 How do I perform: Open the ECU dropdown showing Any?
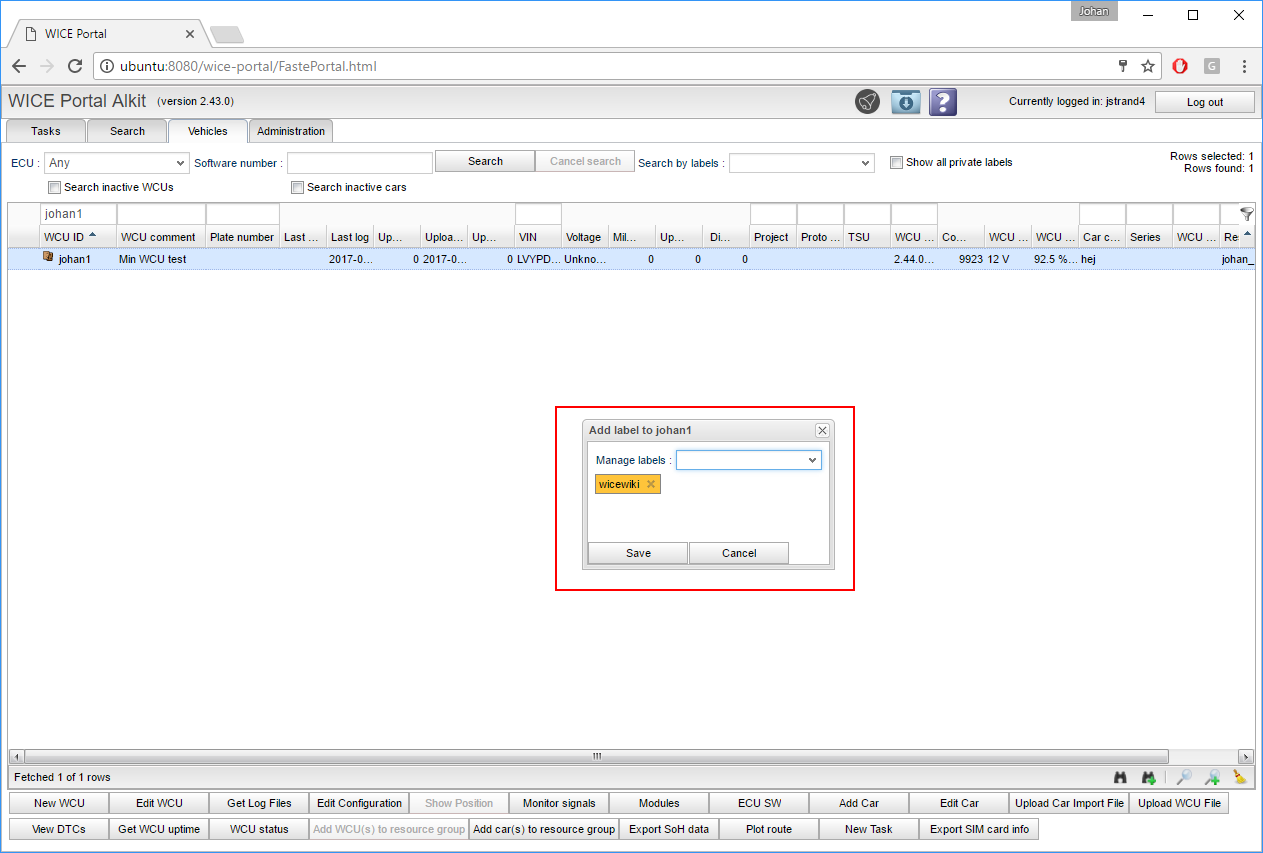[117, 162]
